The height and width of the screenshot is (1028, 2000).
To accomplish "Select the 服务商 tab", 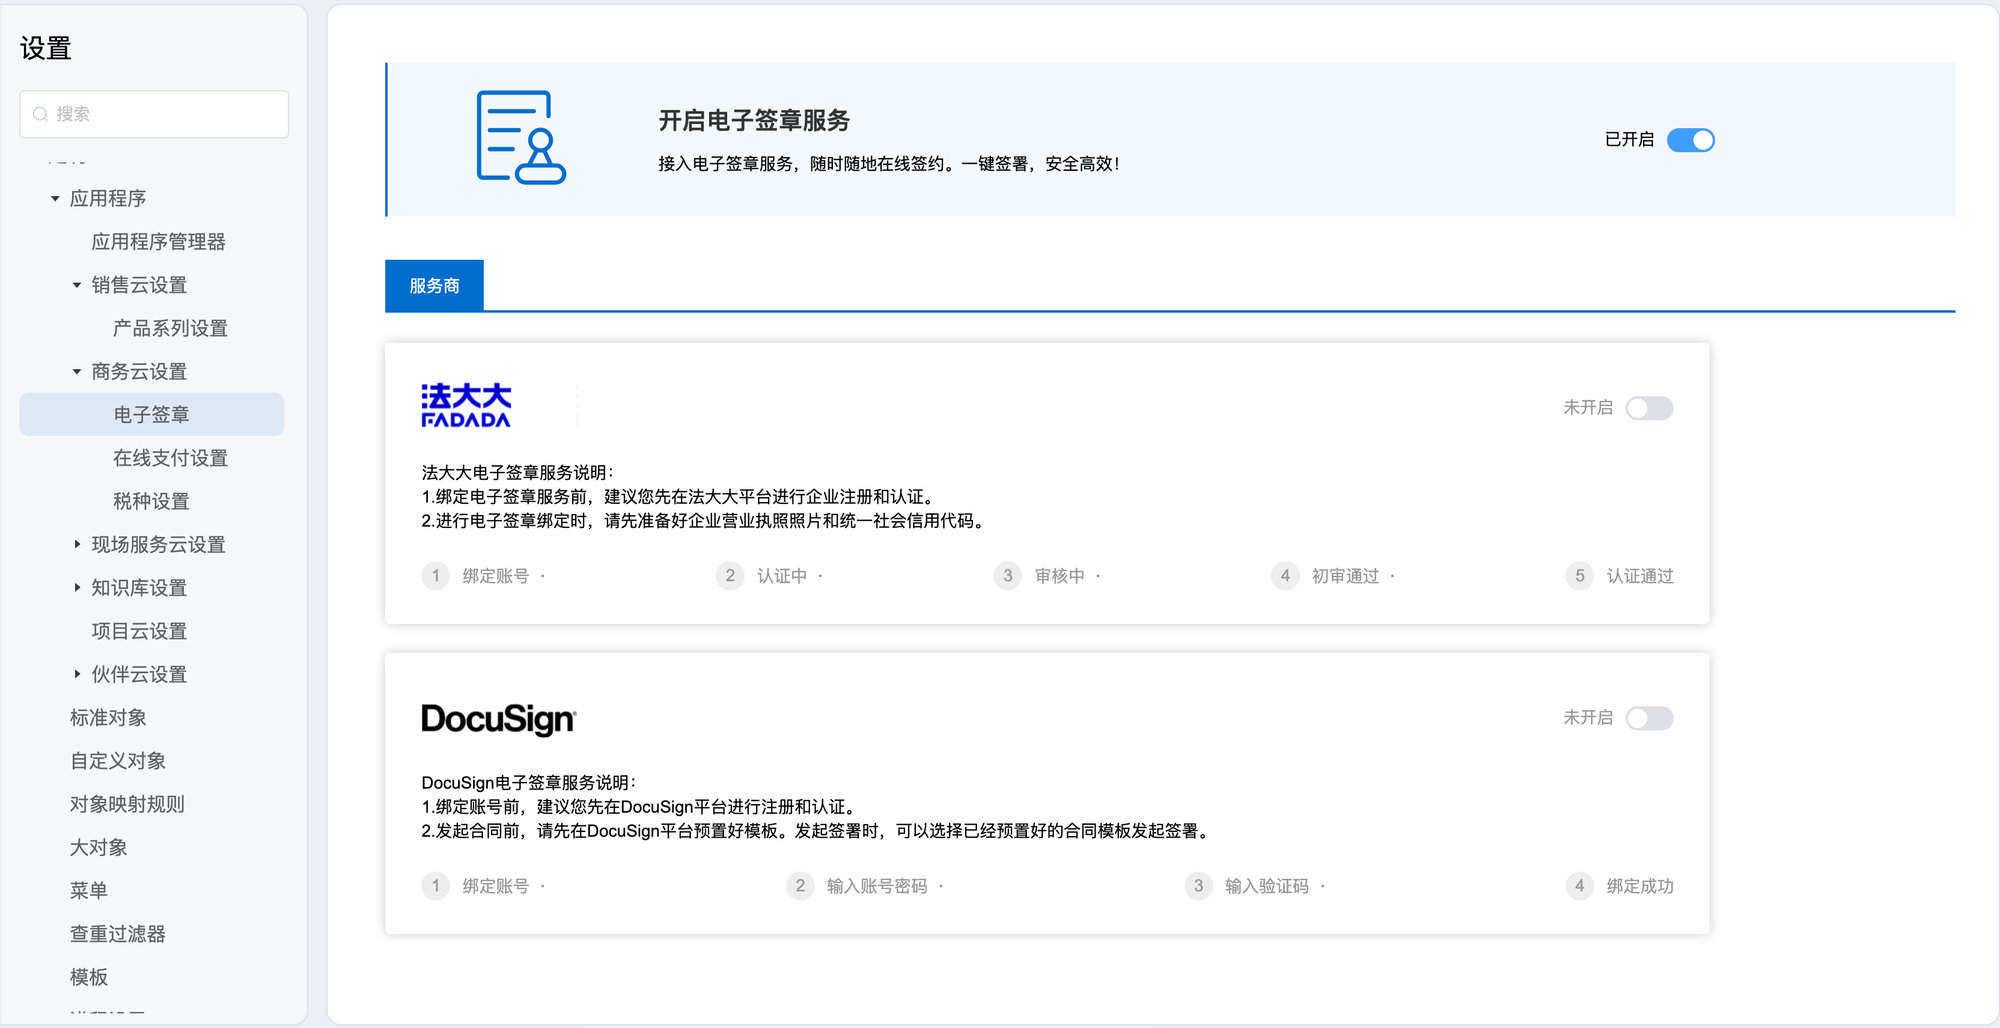I will [434, 286].
